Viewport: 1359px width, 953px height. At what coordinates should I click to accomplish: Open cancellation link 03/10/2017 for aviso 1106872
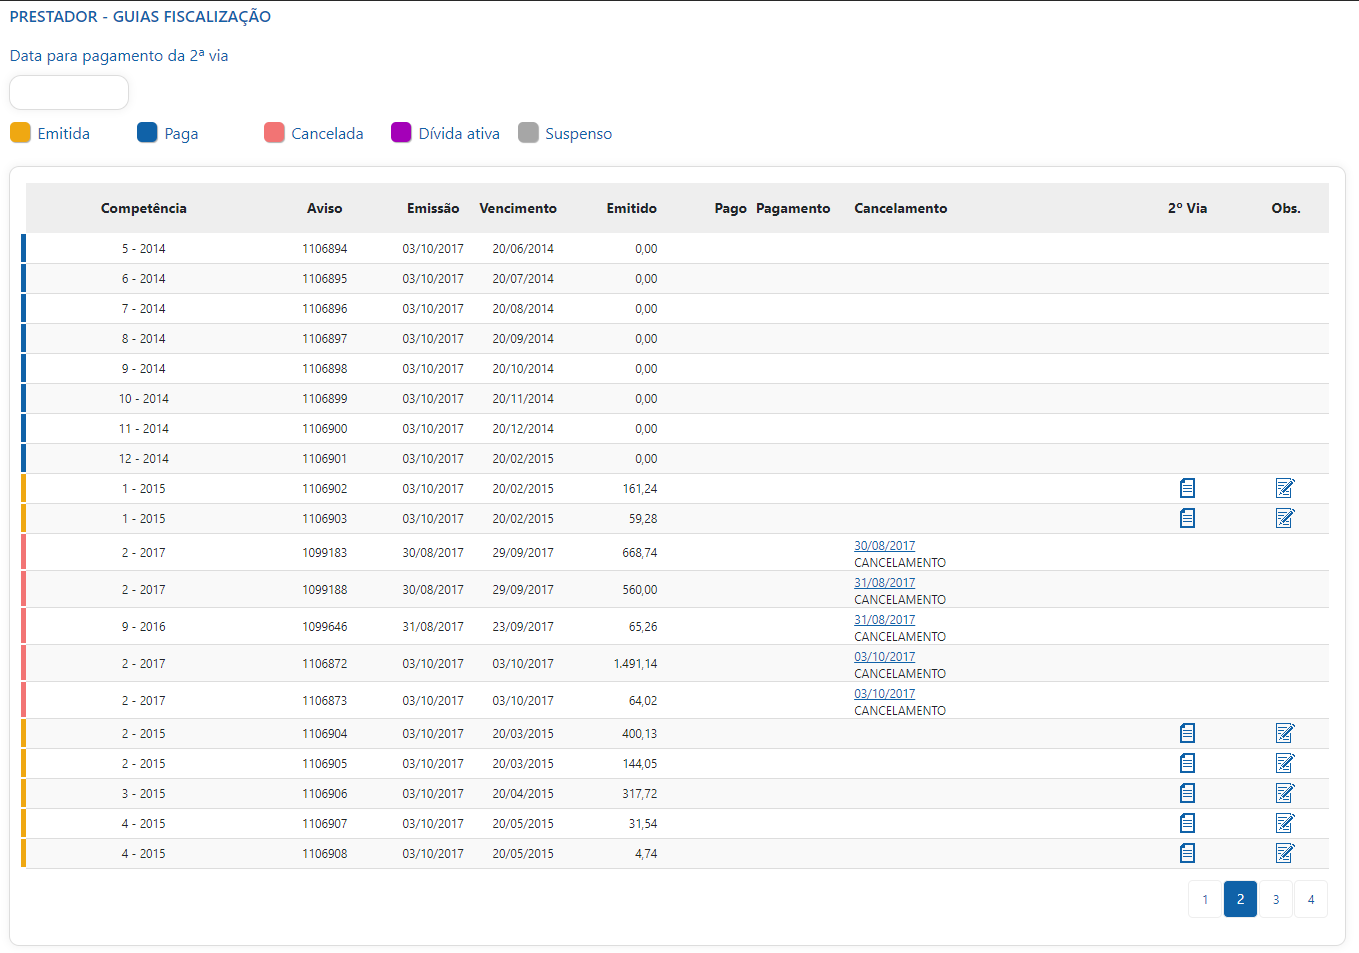point(884,657)
